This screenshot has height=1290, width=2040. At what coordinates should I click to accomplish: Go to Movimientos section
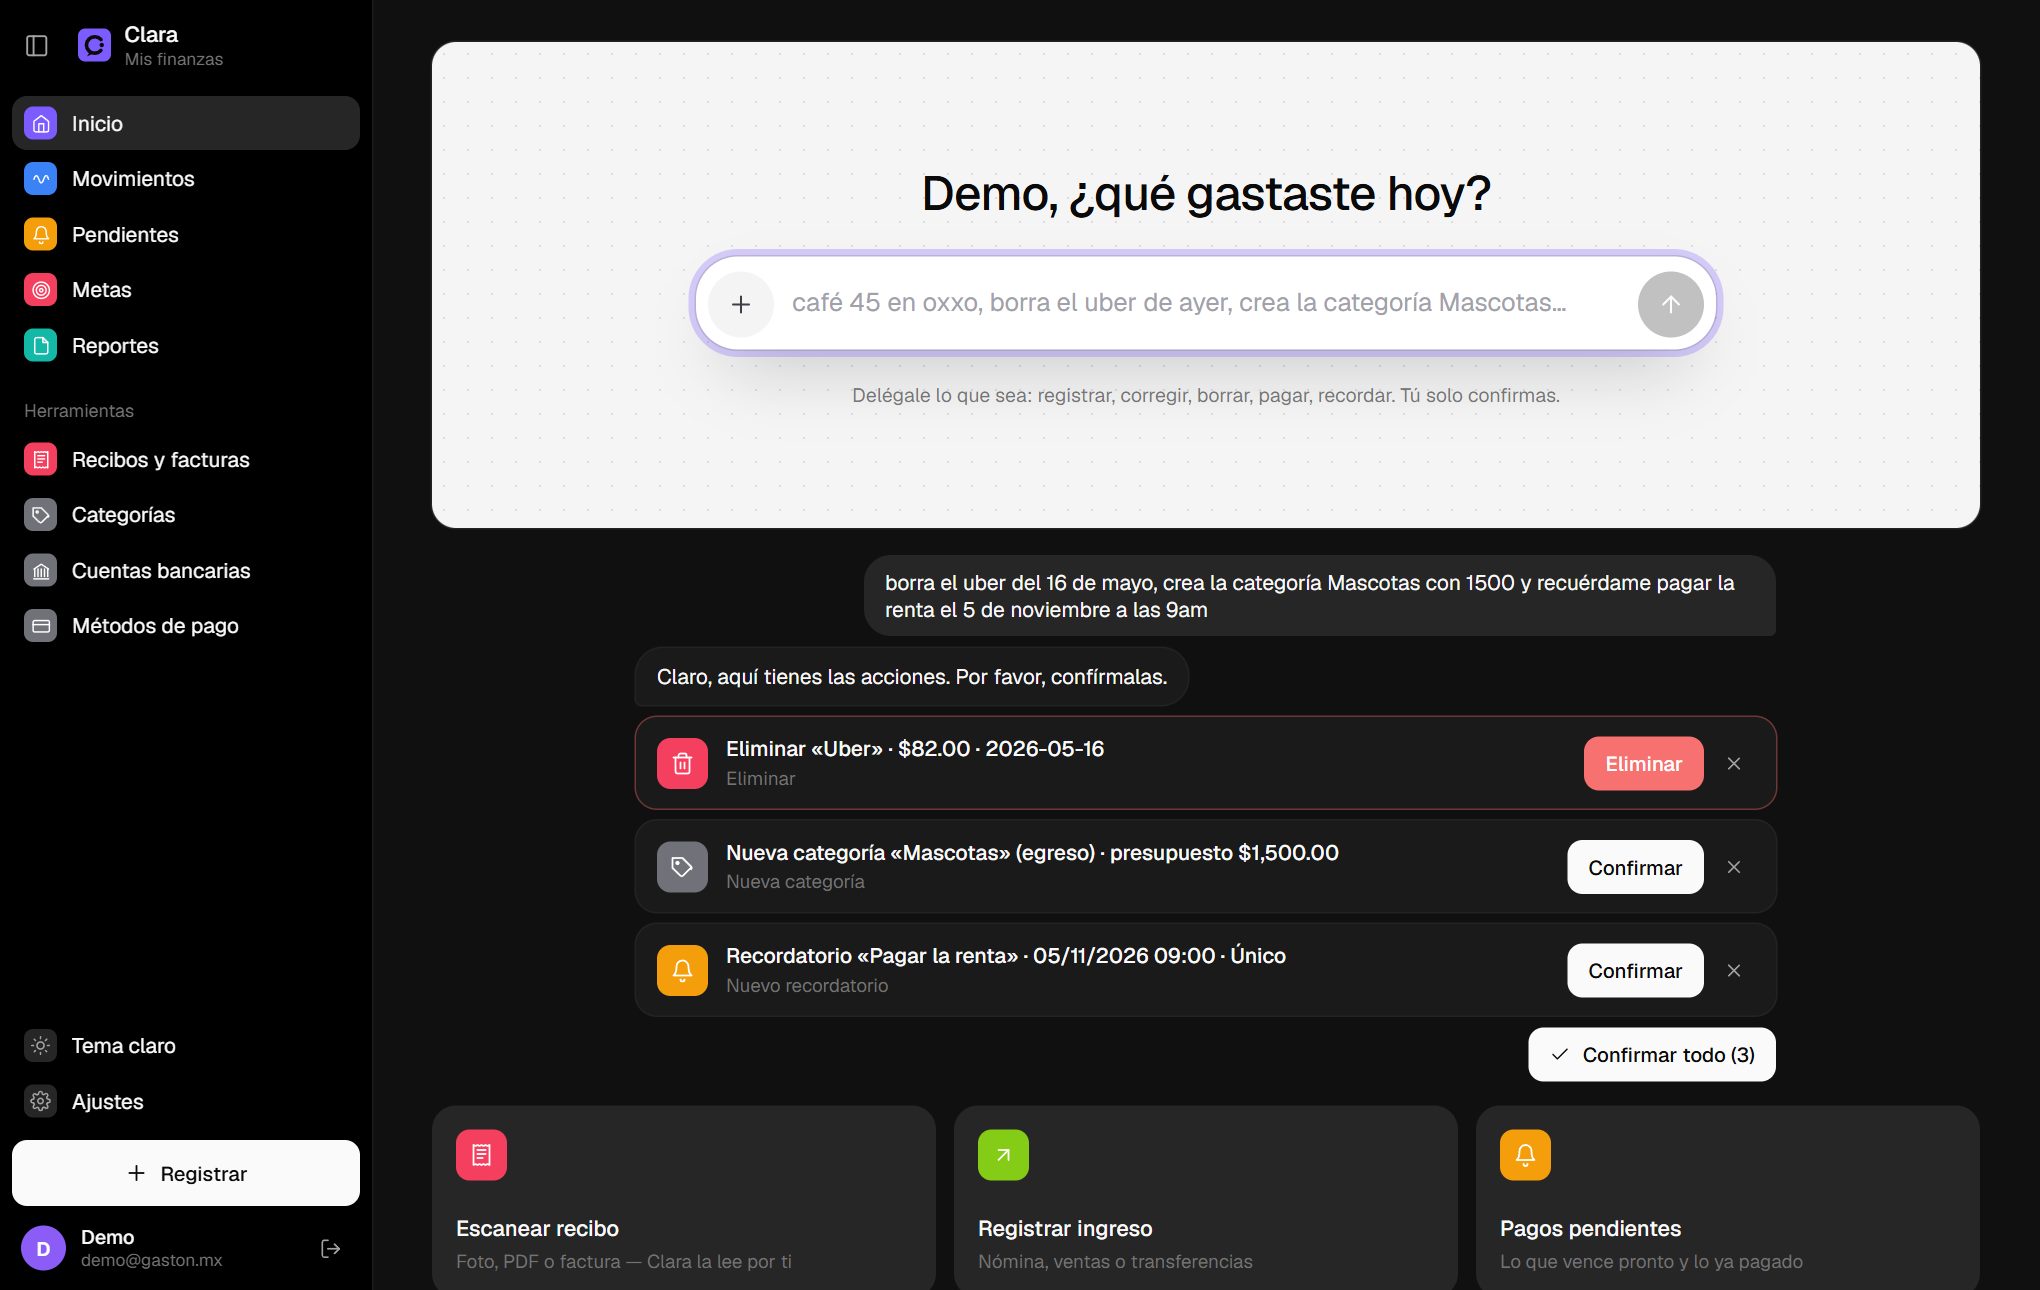coord(186,179)
